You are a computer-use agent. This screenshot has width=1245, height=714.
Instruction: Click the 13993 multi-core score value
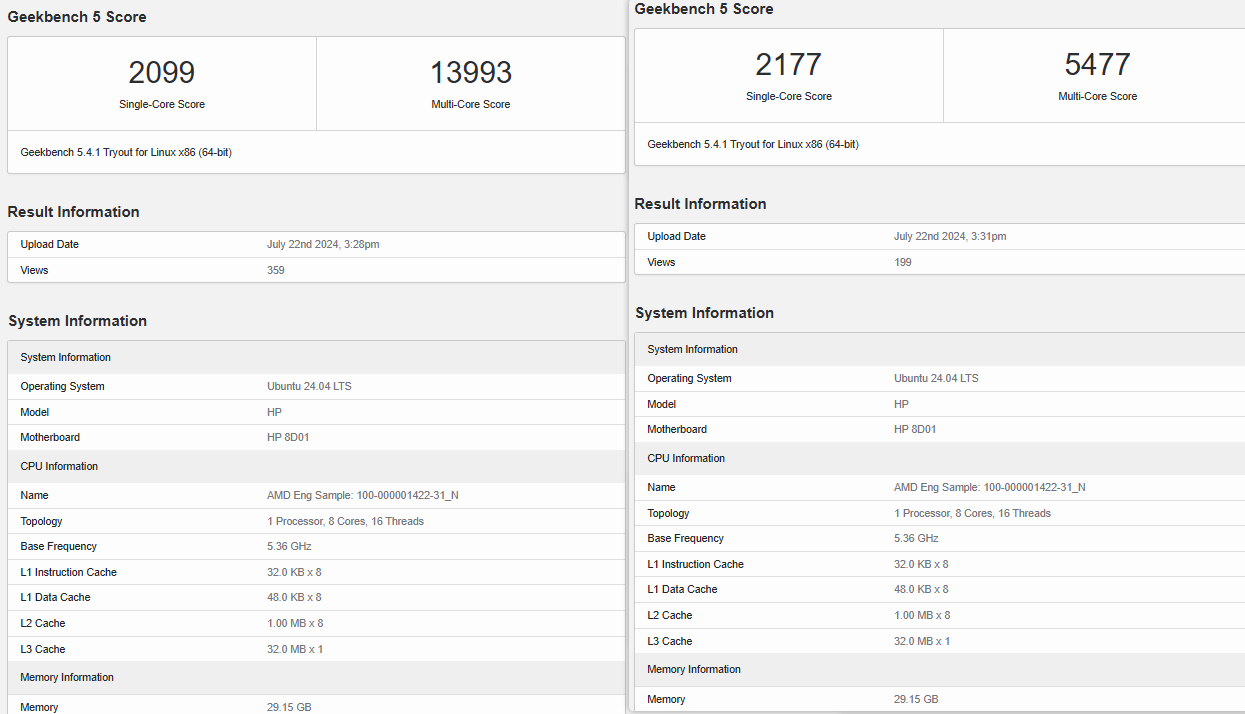470,73
